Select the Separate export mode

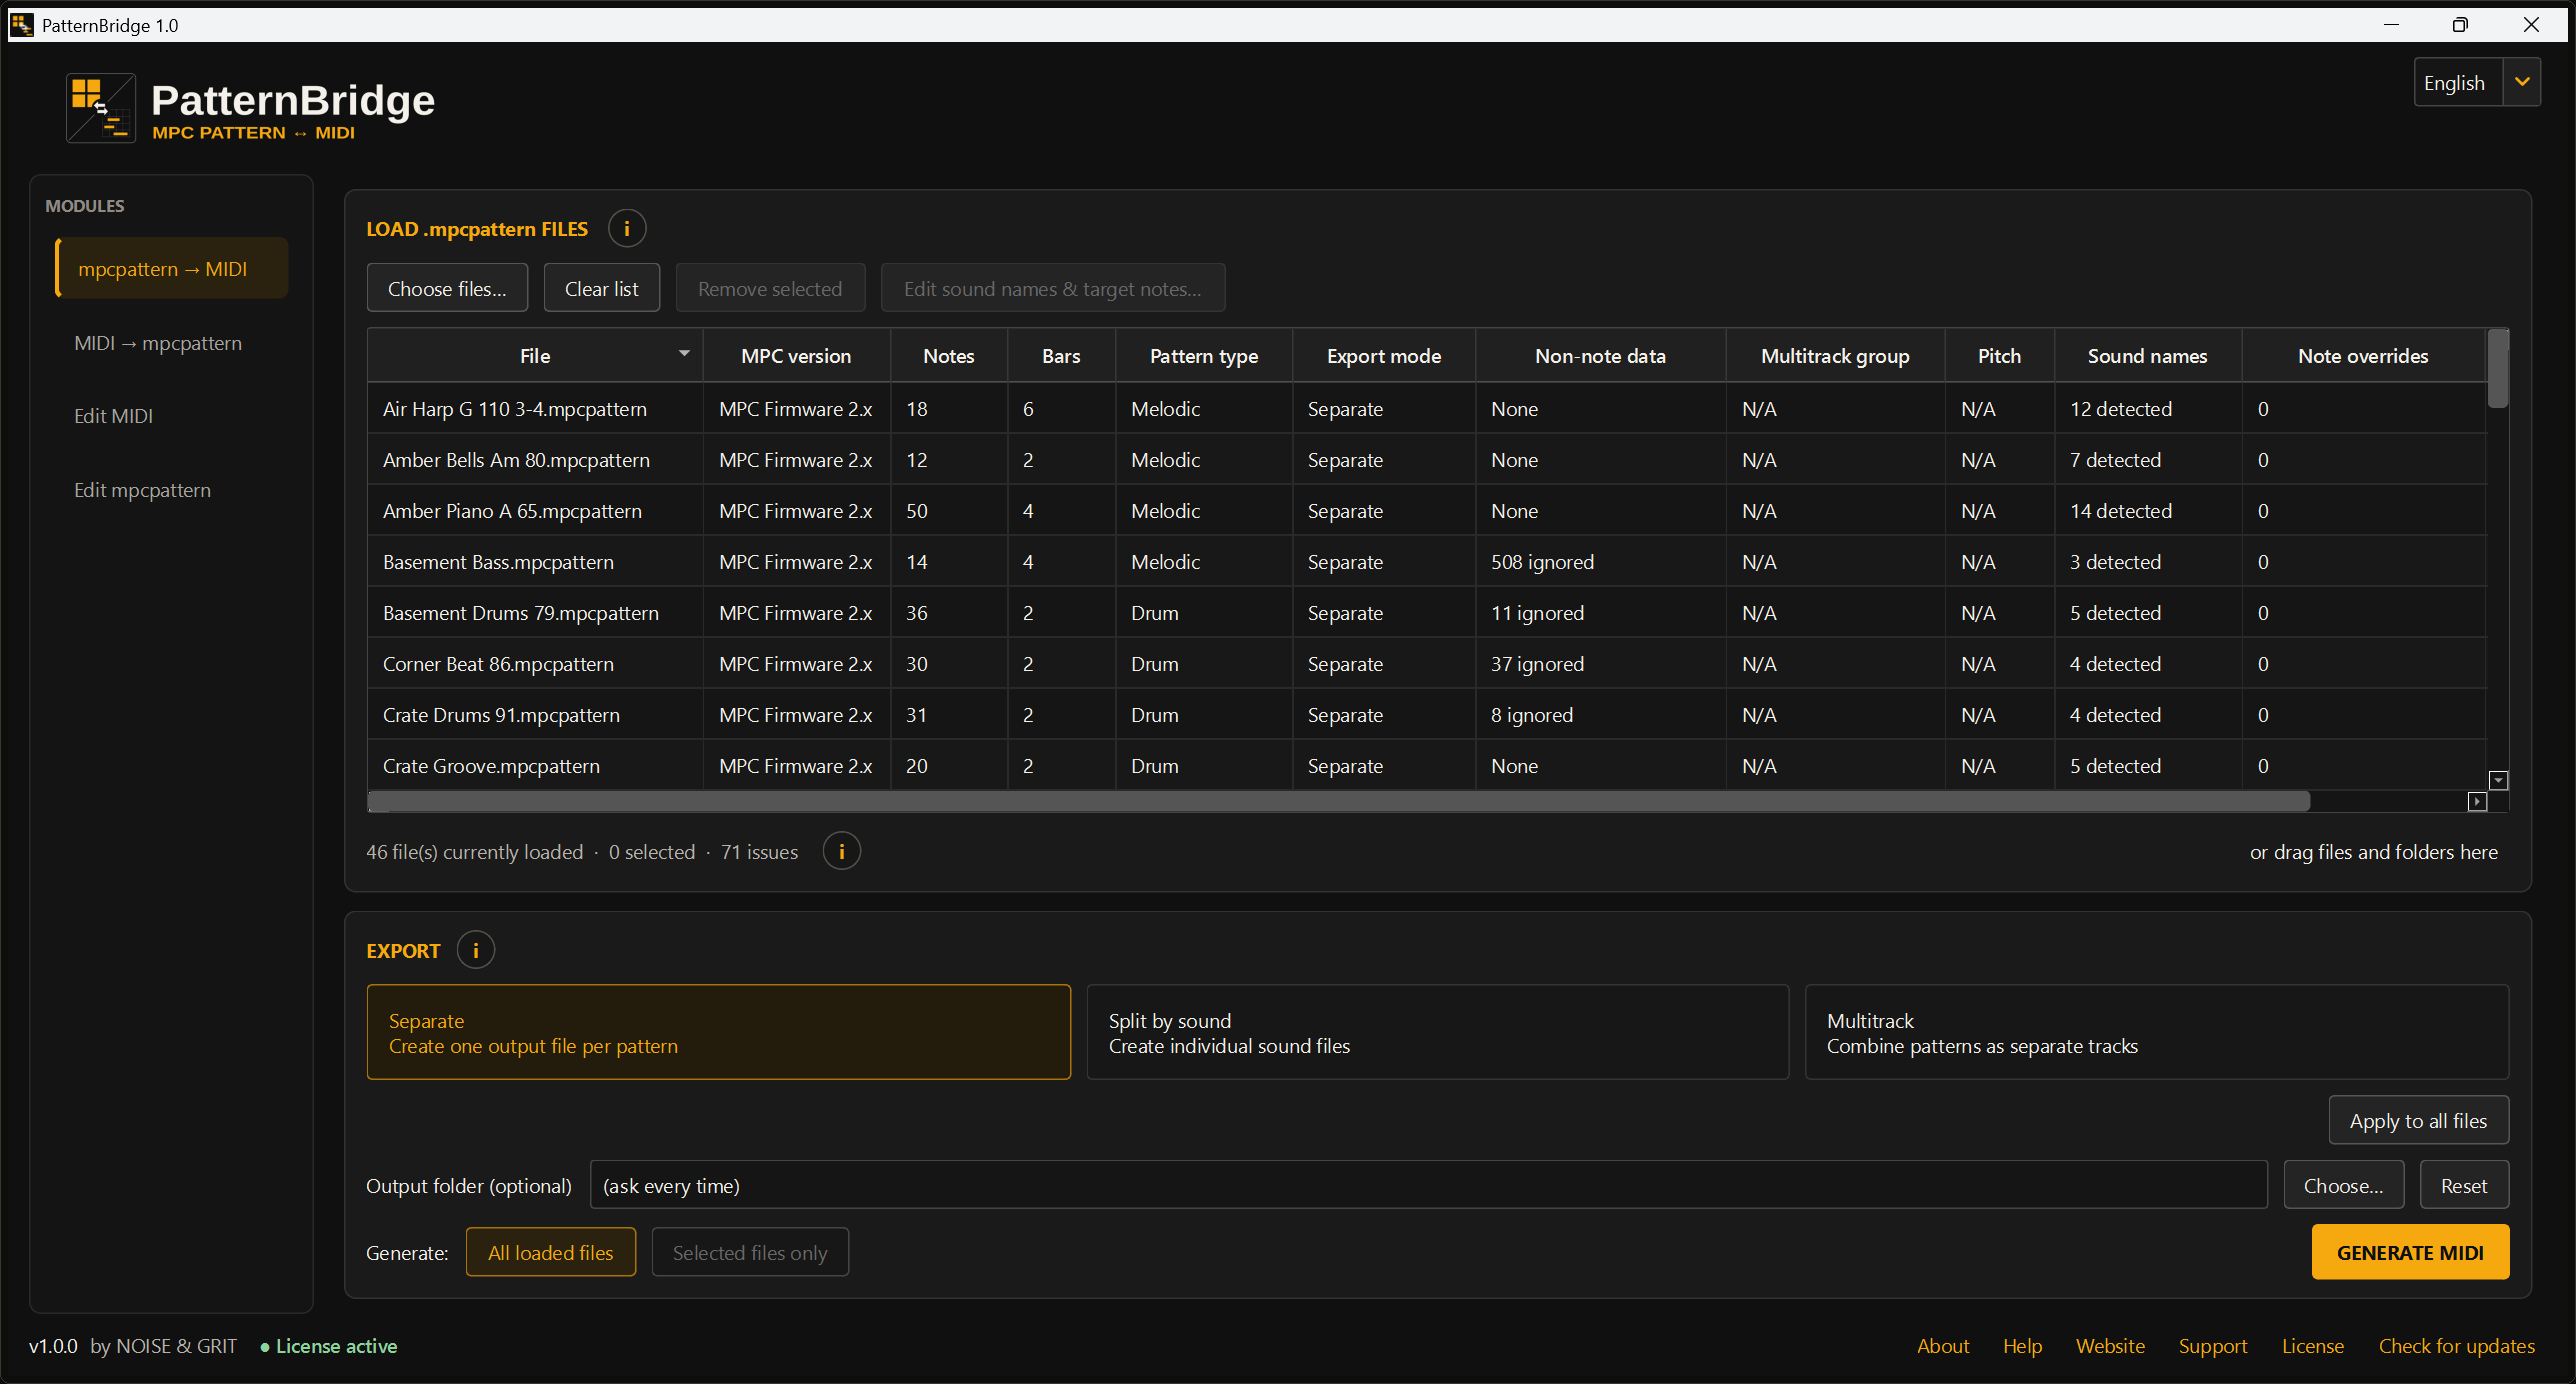(x=719, y=1032)
